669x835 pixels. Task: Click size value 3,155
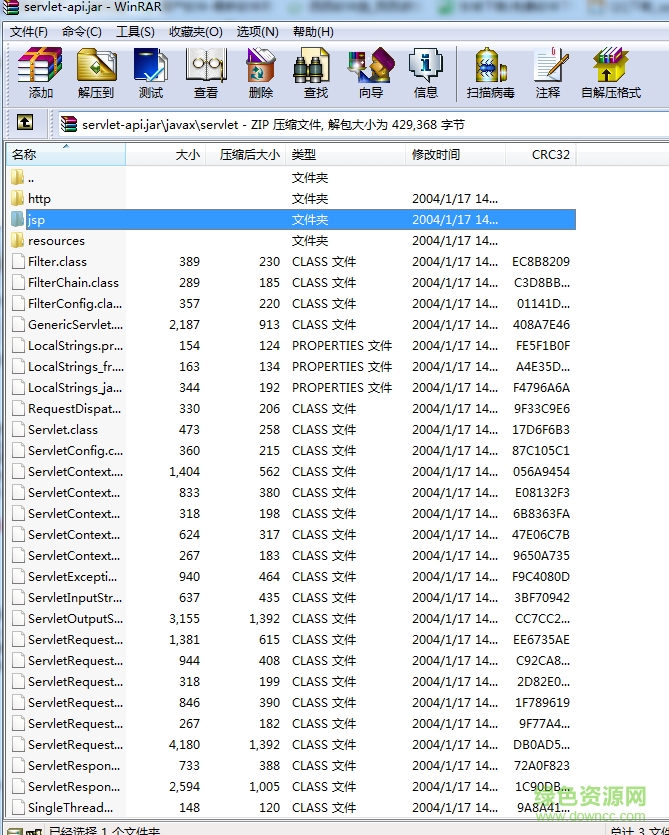(x=184, y=619)
